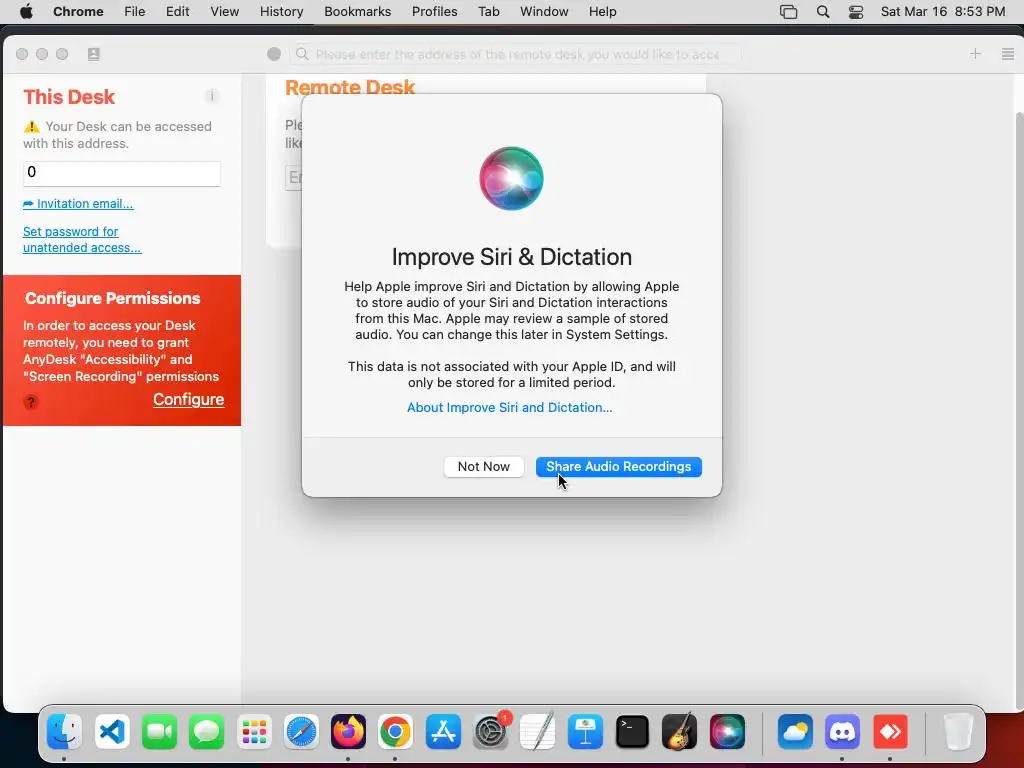Open the Window menu
The width and height of the screenshot is (1024, 768).
(544, 12)
